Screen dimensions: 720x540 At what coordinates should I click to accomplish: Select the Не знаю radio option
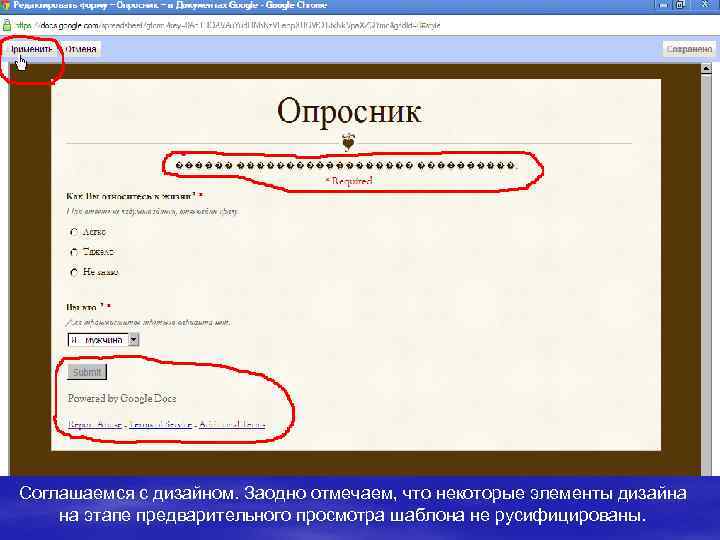(74, 273)
